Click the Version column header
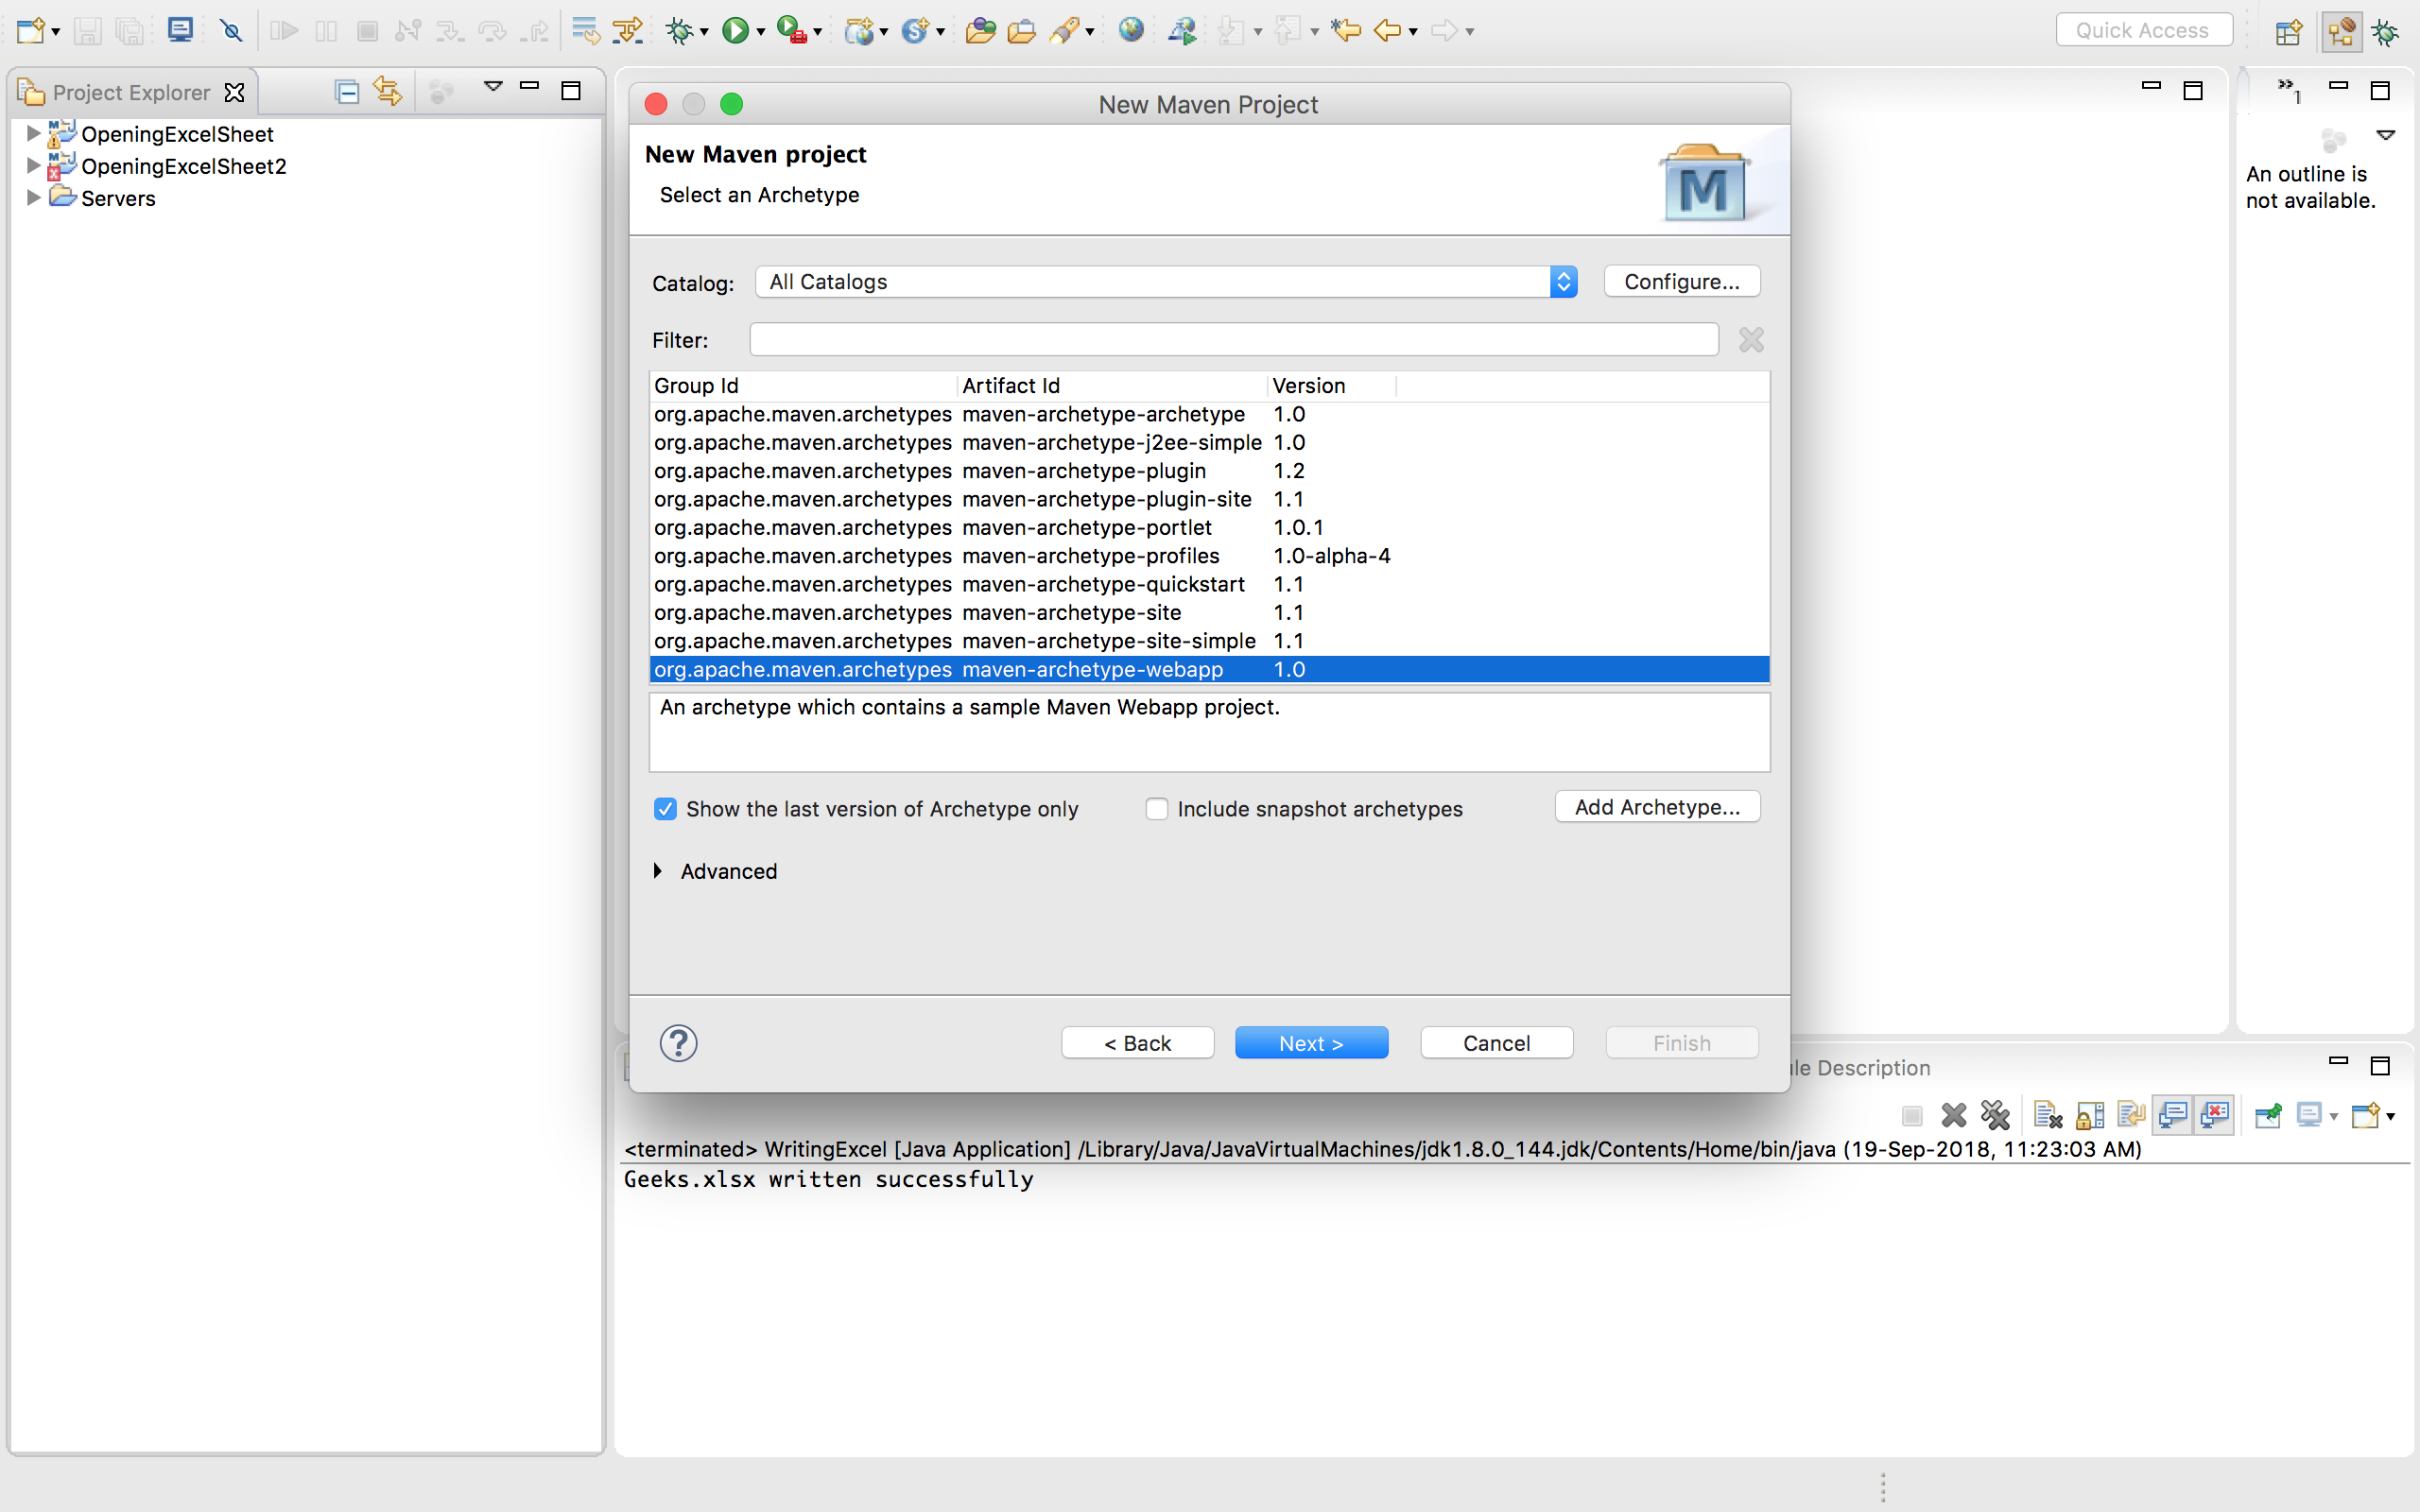Screen dimensions: 2420x1512 coord(1331,386)
